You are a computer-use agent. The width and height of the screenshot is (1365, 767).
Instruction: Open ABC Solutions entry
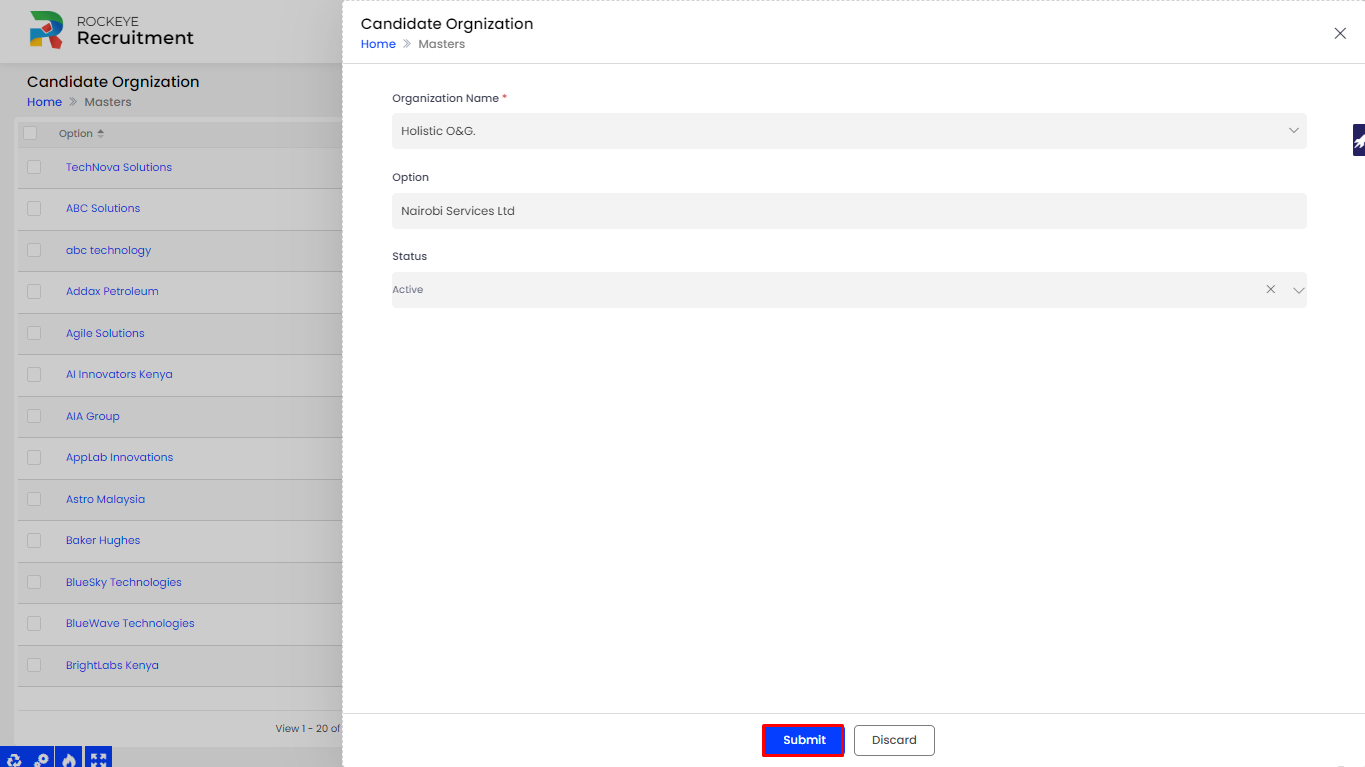(x=103, y=208)
